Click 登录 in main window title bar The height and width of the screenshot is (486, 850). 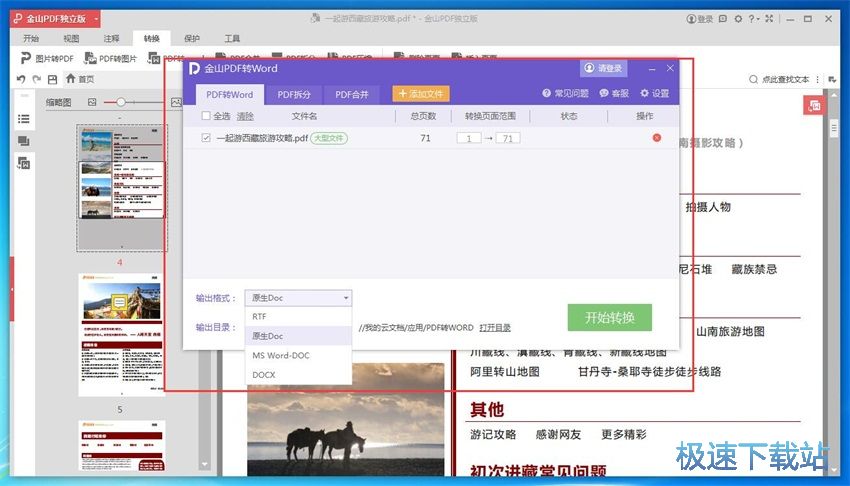click(700, 19)
